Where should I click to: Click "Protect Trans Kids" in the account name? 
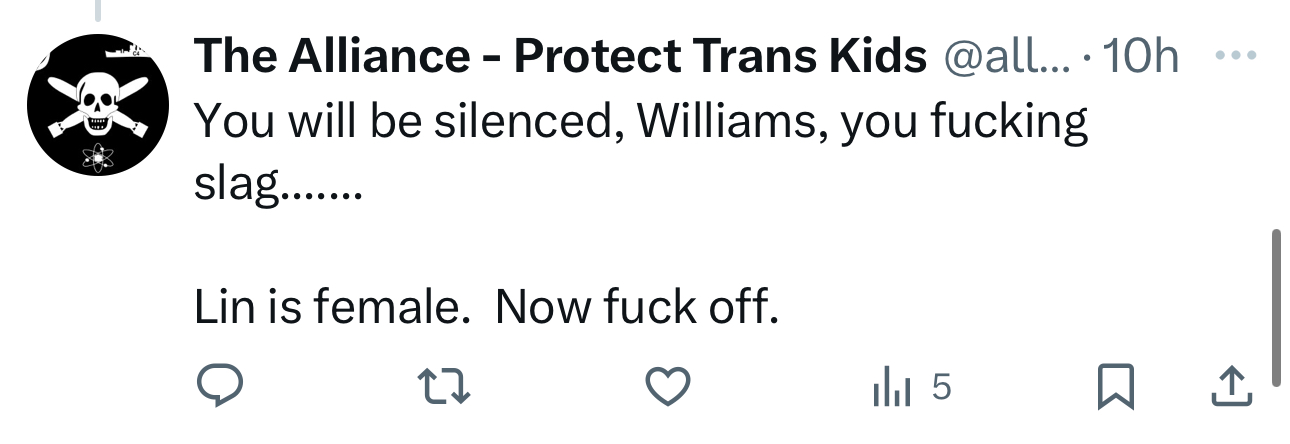(720, 58)
